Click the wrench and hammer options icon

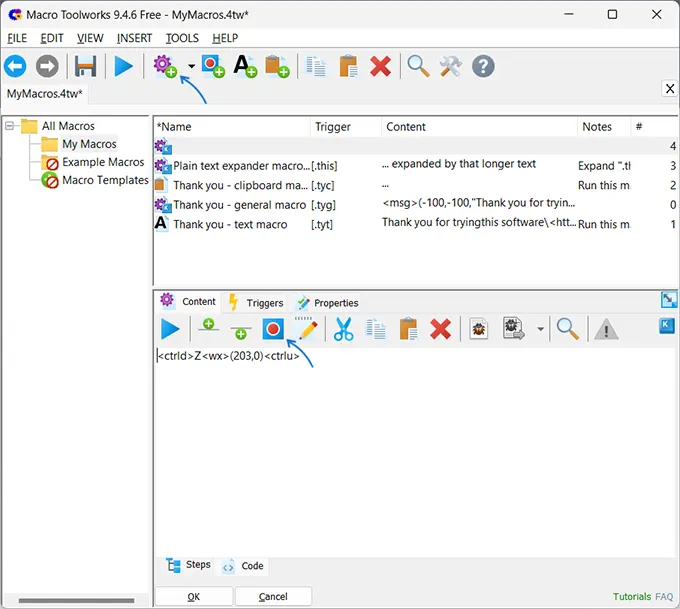tap(451, 66)
